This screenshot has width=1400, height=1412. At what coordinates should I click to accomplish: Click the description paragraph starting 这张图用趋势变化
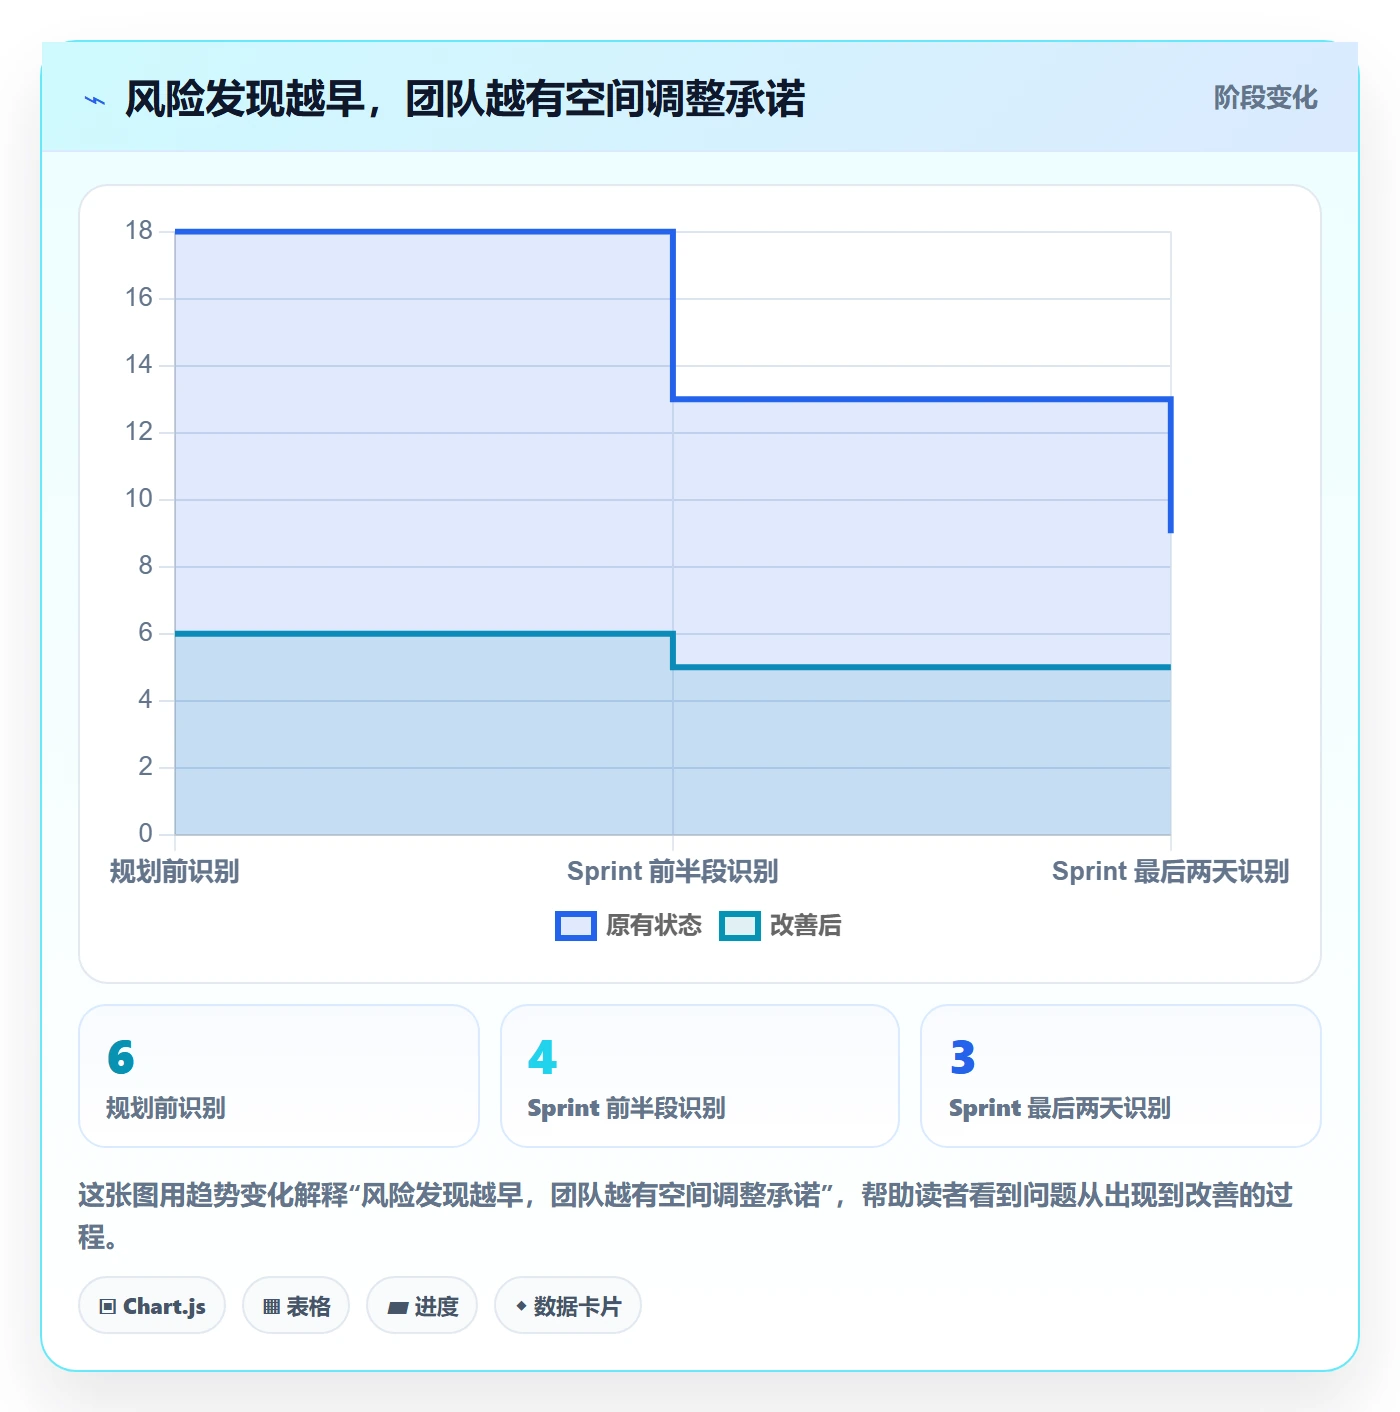pos(686,1216)
